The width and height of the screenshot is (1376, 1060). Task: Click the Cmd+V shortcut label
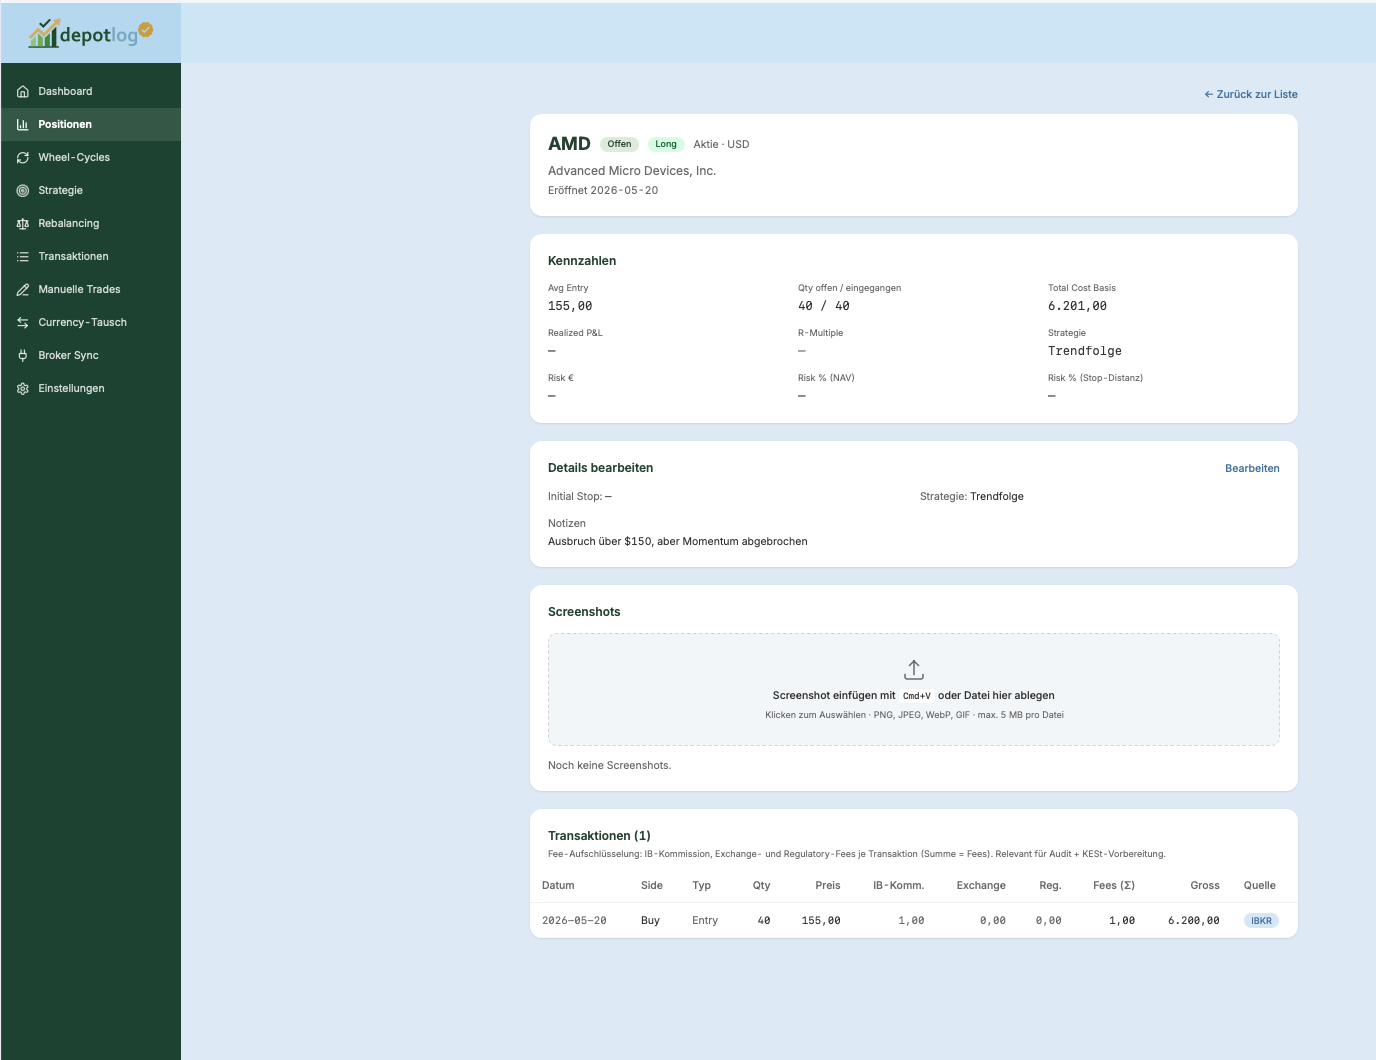pyautogui.click(x=917, y=696)
